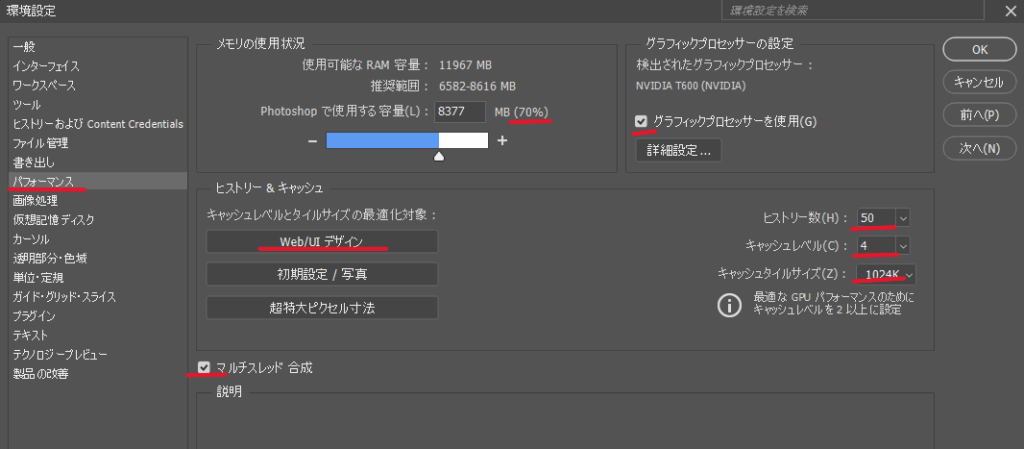Disable マルチスレッド合成 checkbox
The height and width of the screenshot is (449, 1024).
pyautogui.click(x=204, y=367)
